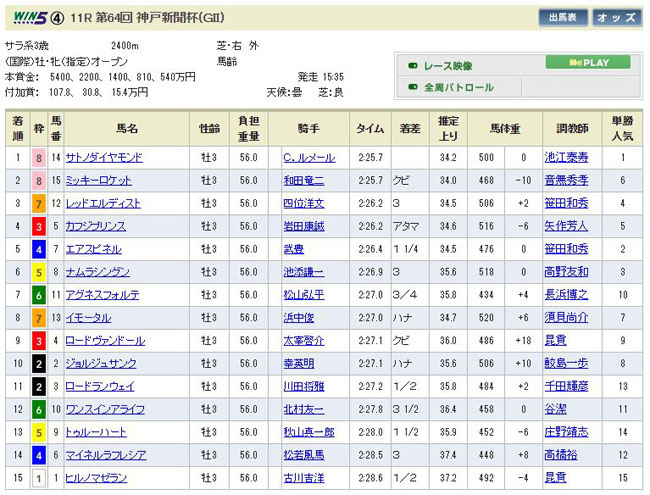Click the camera icon beside レース映像
The width and height of the screenshot is (650, 495).
pyautogui.click(x=412, y=66)
